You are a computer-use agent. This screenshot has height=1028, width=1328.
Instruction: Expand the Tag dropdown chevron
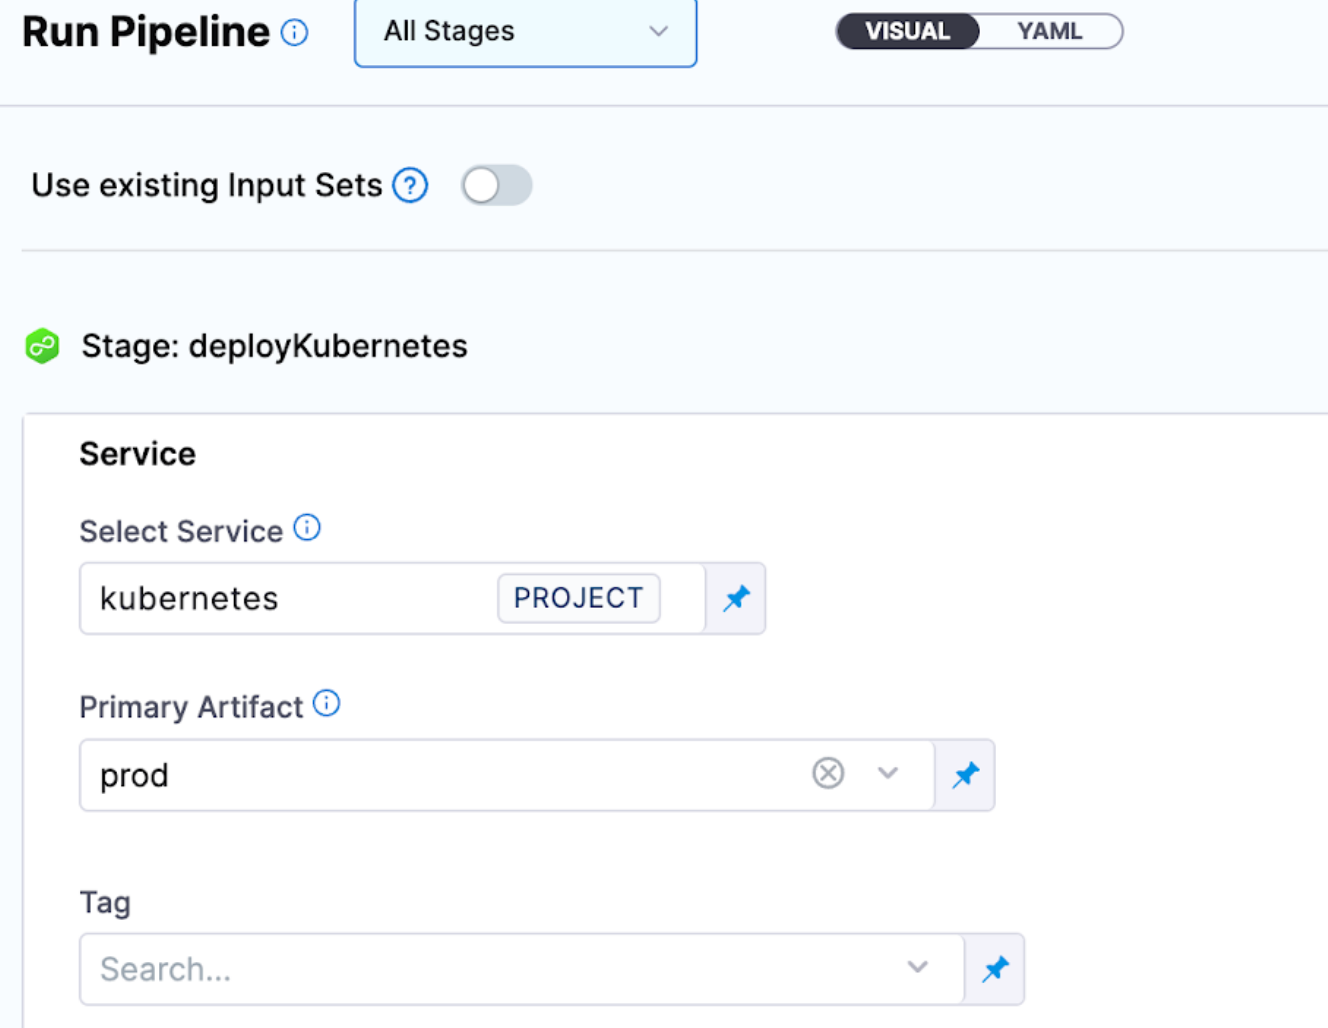point(918,967)
